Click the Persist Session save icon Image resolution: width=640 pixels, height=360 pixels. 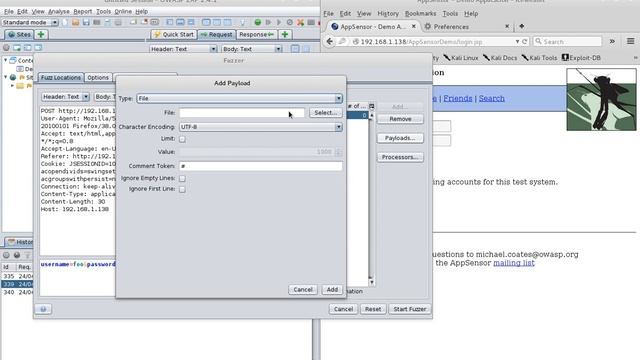coord(86,22)
